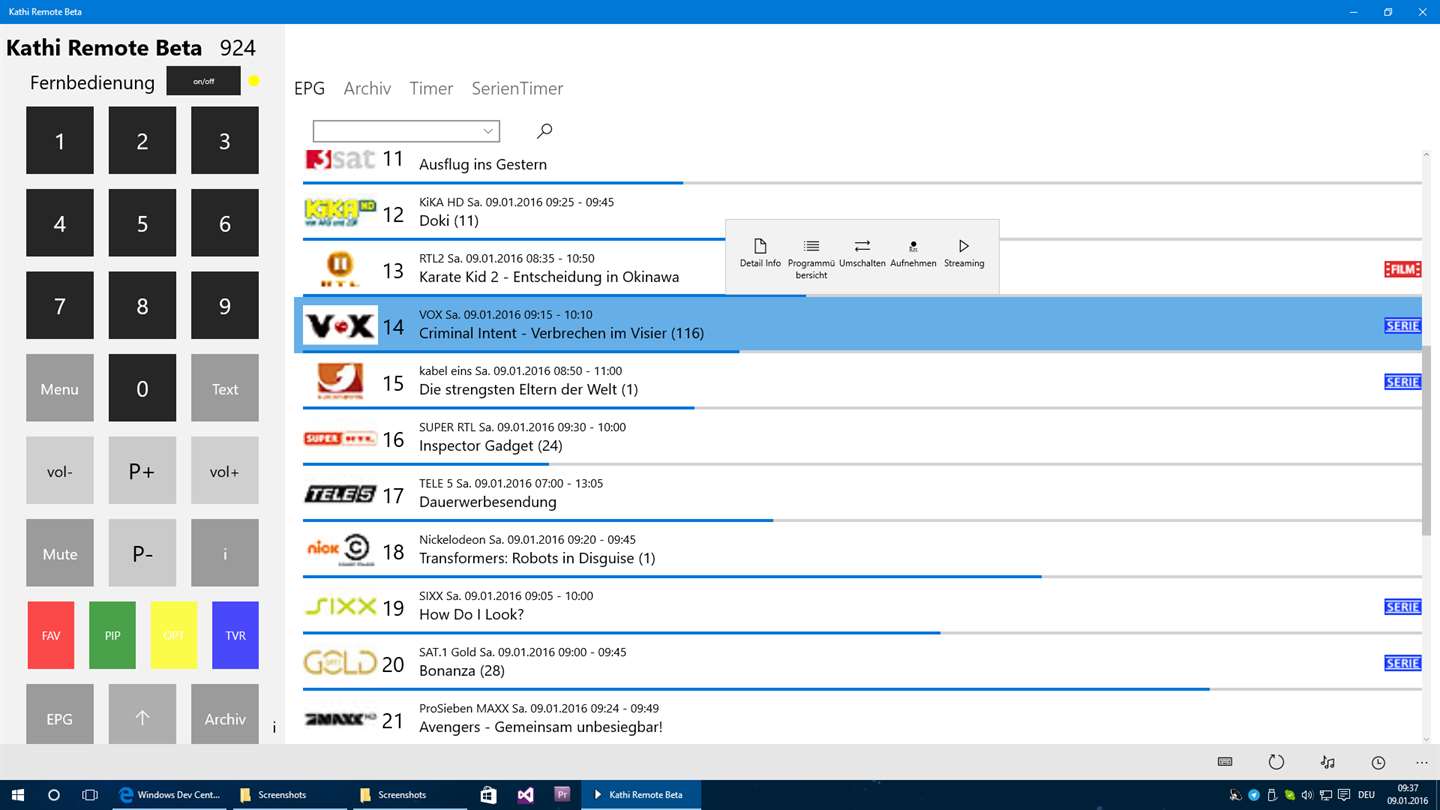Switch to the EPG tab
The width and height of the screenshot is (1440, 810).
tap(310, 88)
